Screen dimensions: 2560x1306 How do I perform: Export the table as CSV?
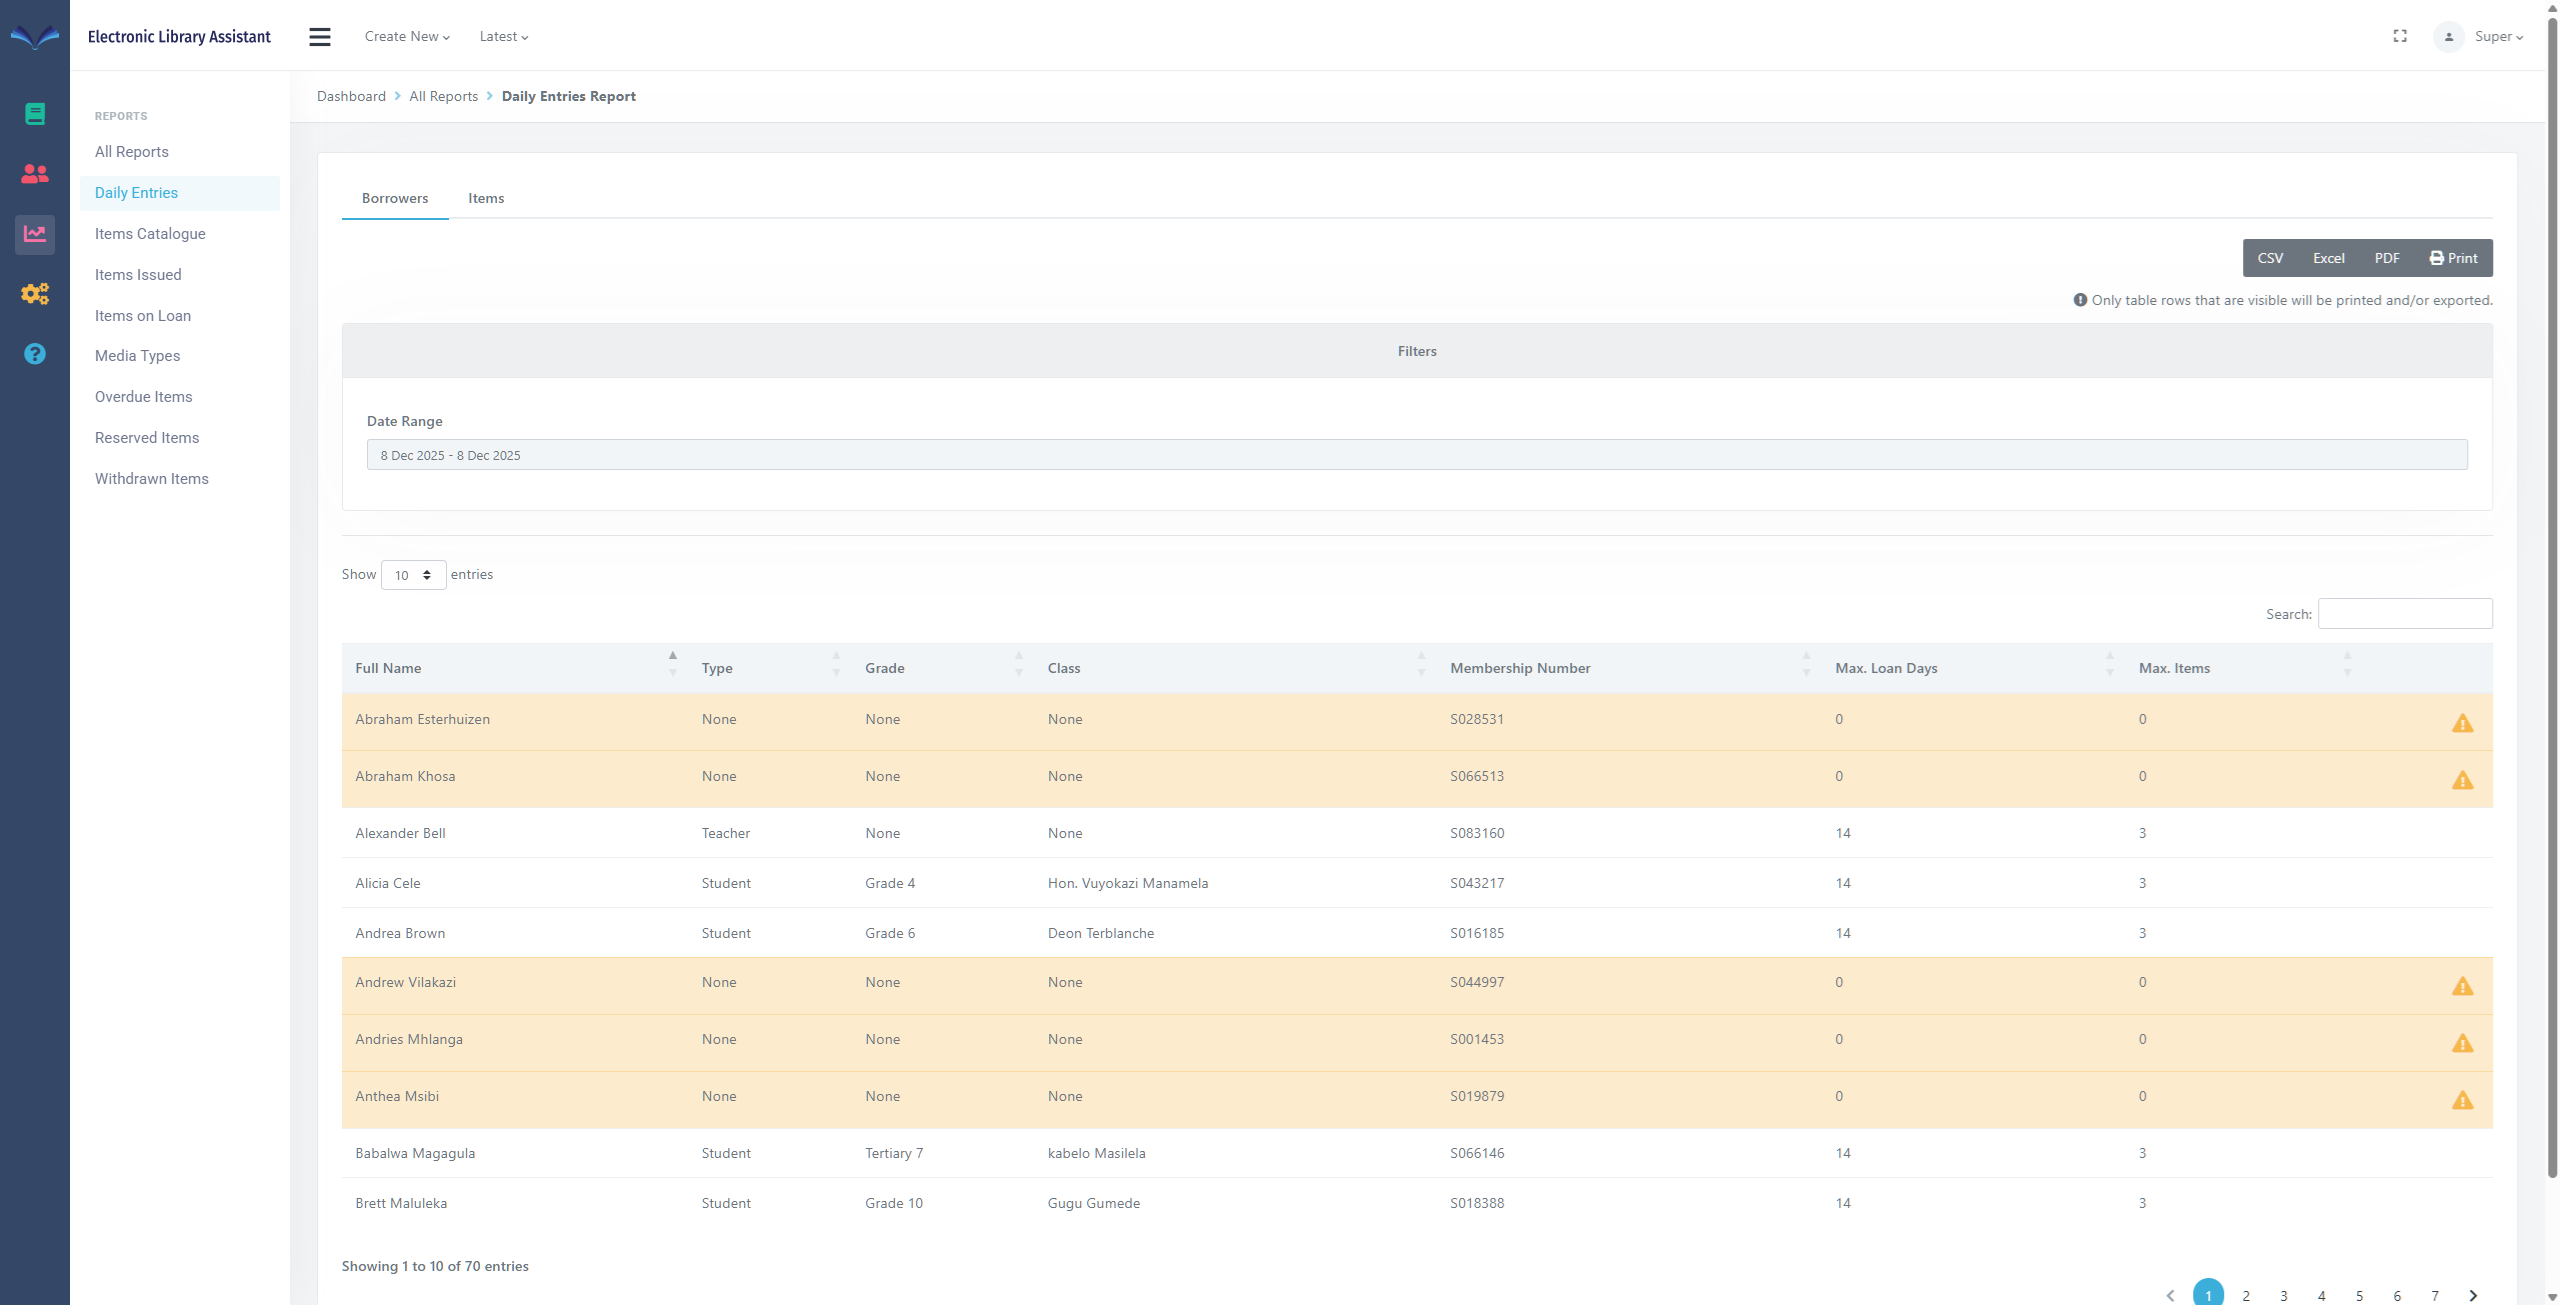tap(2270, 258)
